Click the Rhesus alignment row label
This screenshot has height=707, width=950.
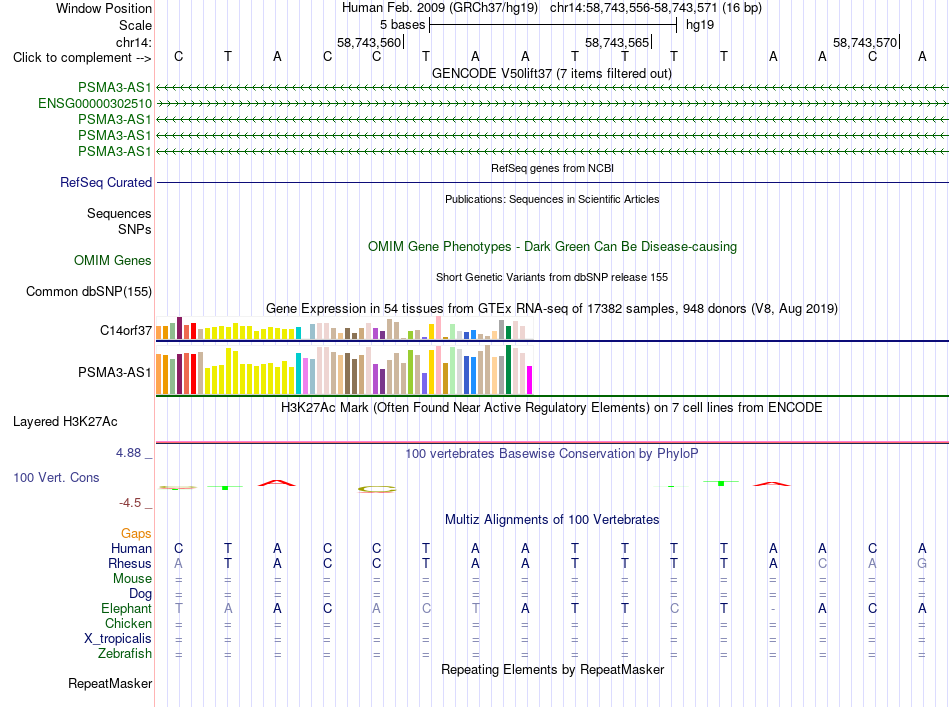tap(130, 563)
